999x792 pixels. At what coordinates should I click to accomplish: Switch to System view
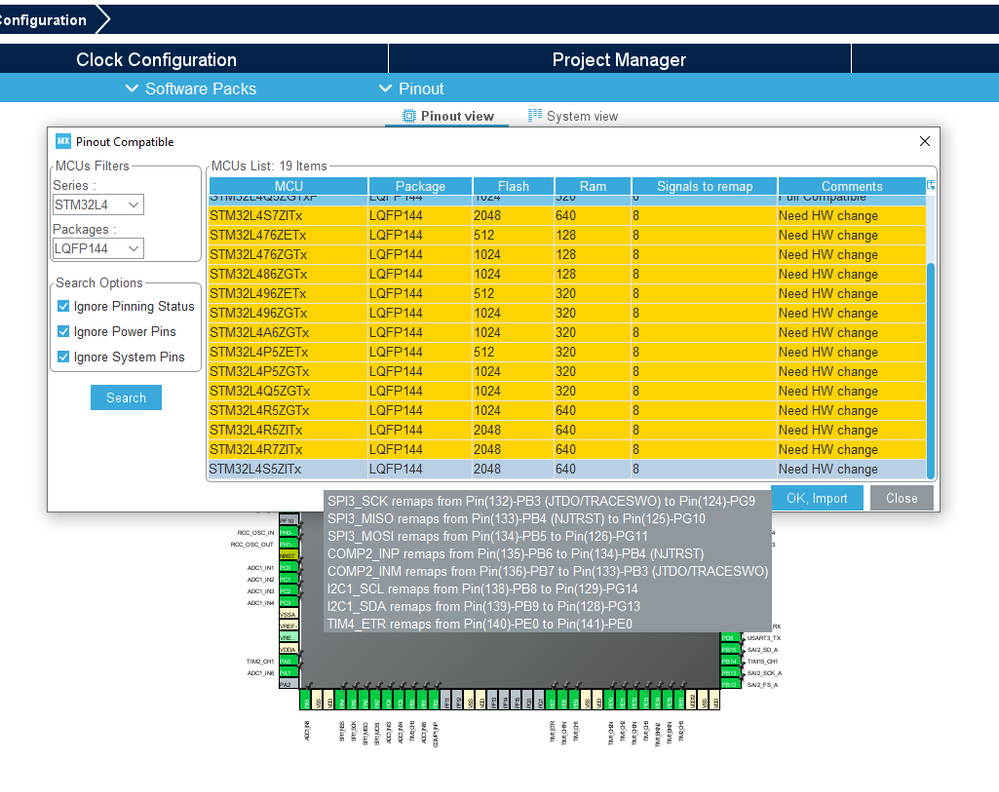click(572, 116)
